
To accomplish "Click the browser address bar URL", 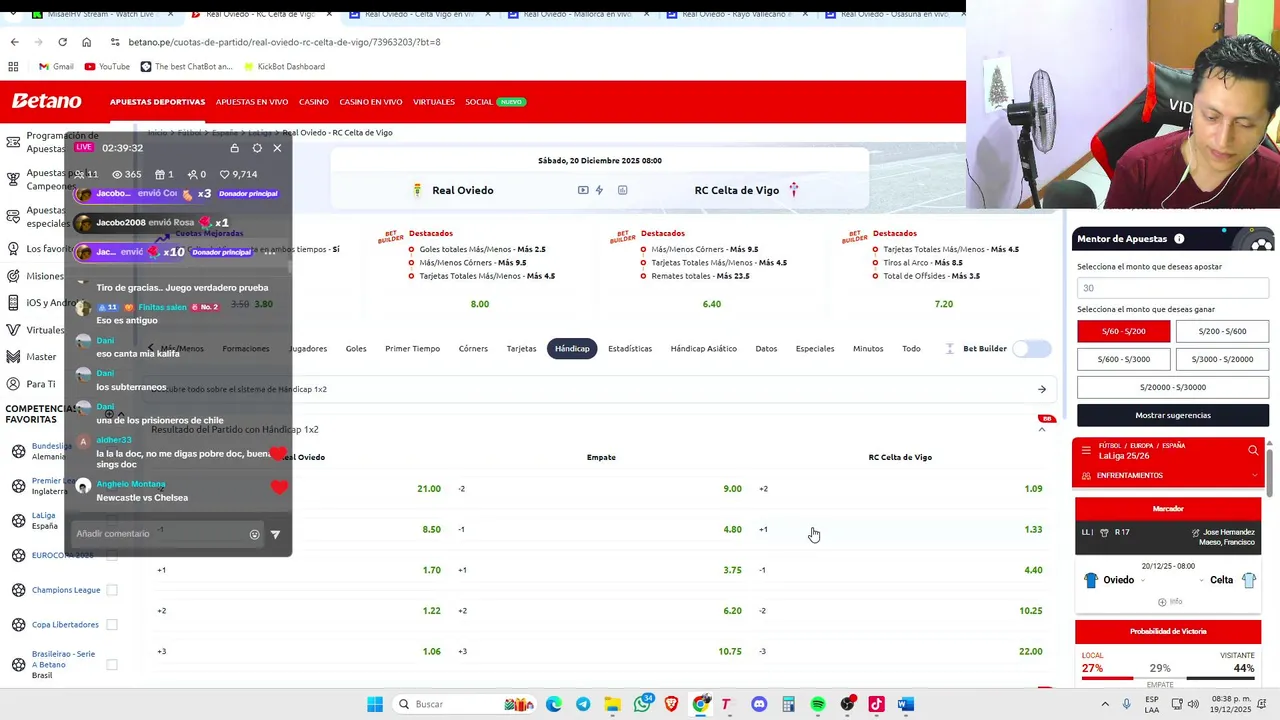I will 284,42.
